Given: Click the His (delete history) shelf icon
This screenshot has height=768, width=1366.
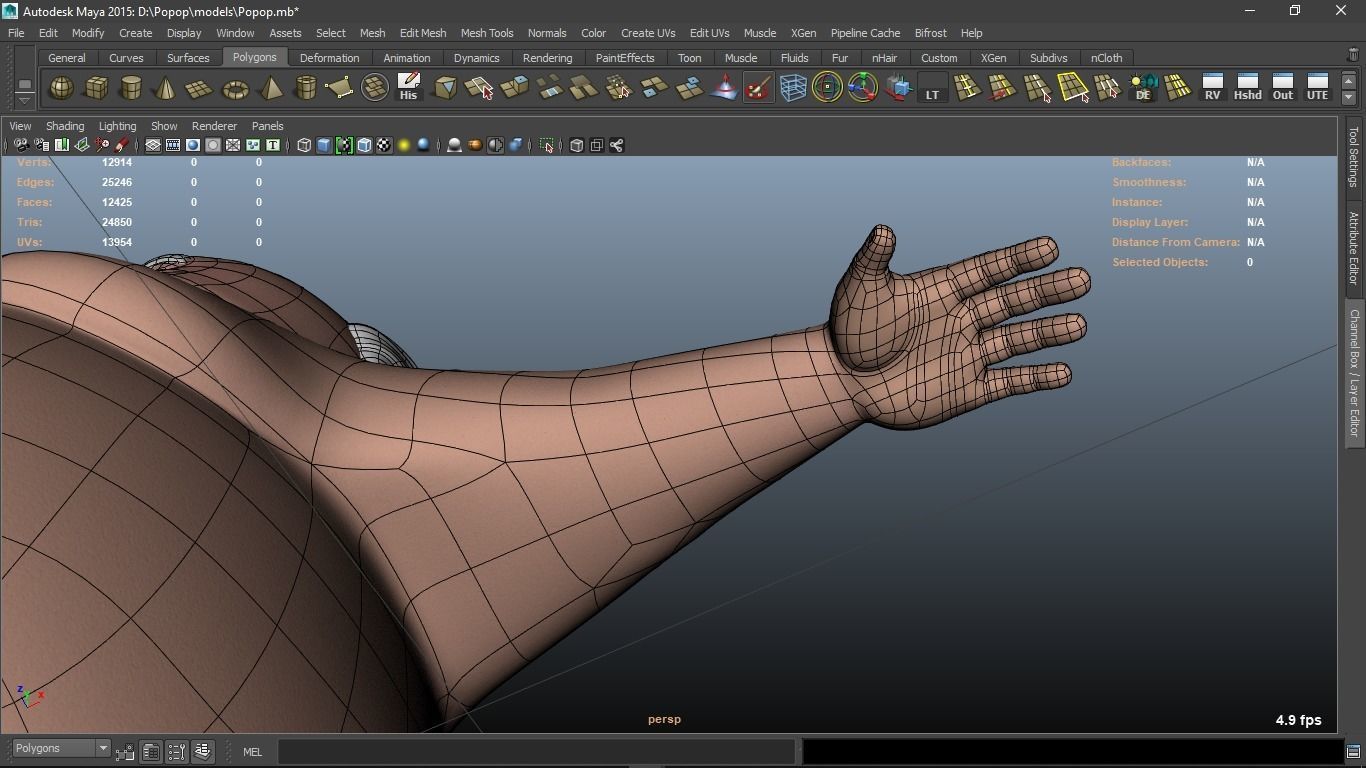Looking at the screenshot, I should [x=408, y=88].
